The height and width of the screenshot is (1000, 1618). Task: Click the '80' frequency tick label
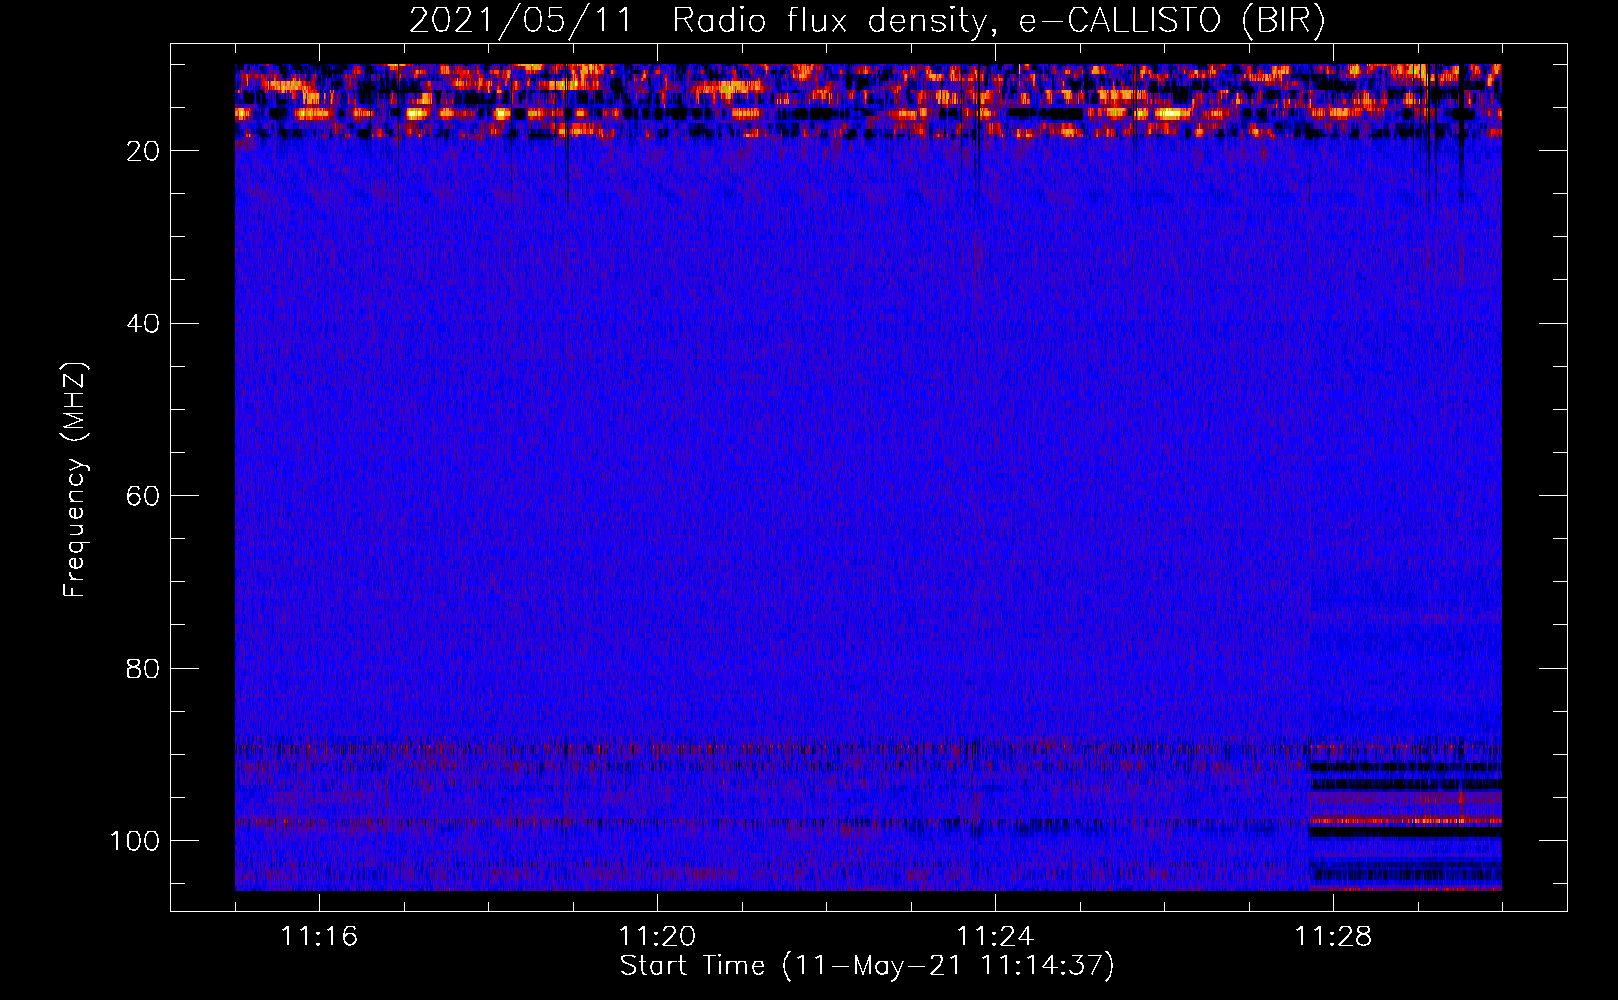click(143, 668)
